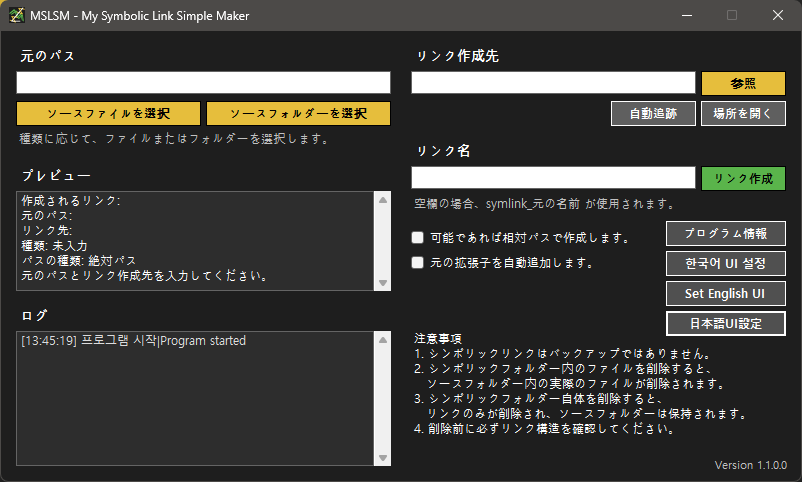Image resolution: width=802 pixels, height=482 pixels.
Task: Open プログラム情報 program info
Action: click(726, 234)
